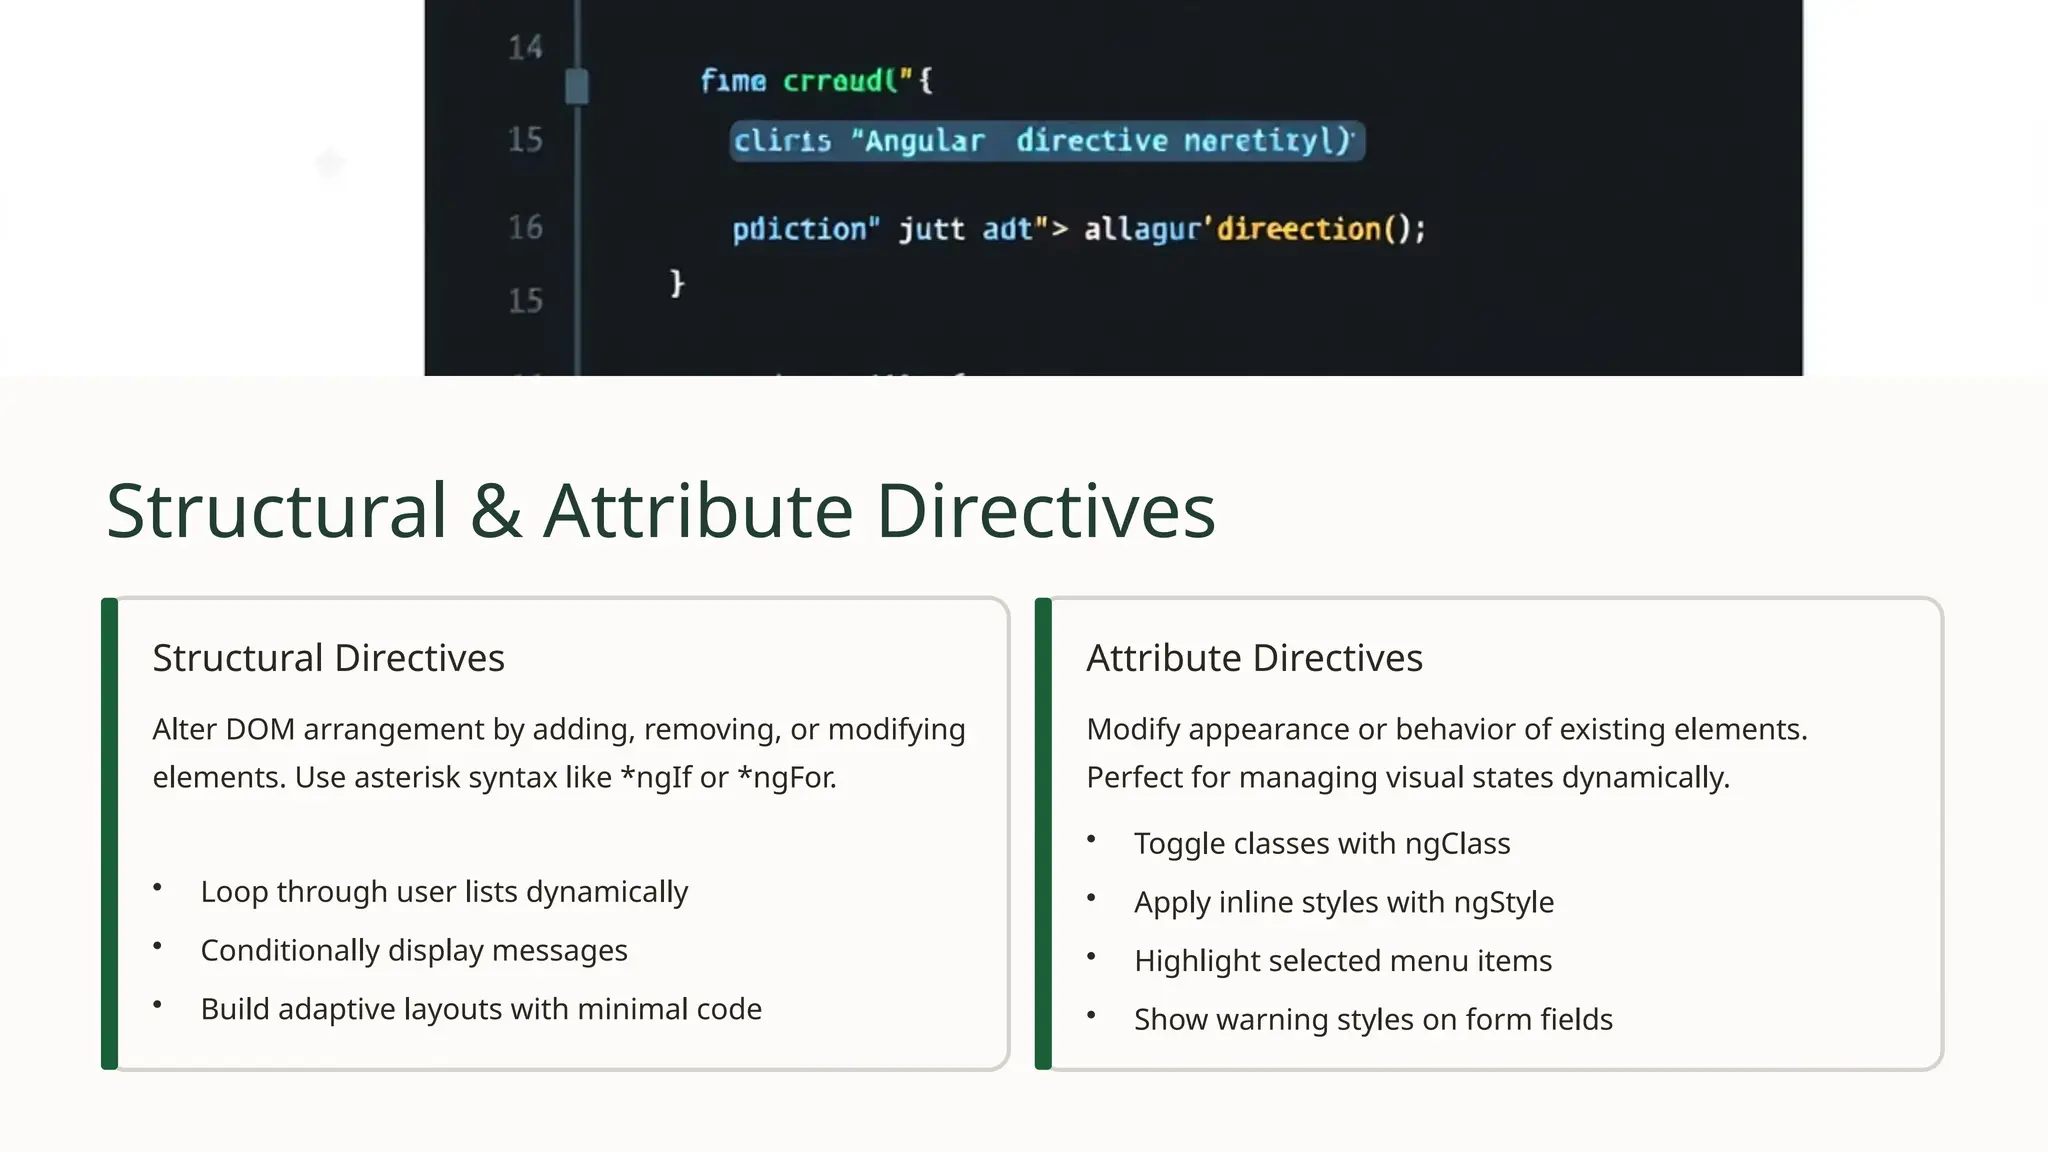The width and height of the screenshot is (2048, 1152).
Task: Click the paragraph starting "Alter DOM arrangement"
Action: tap(559, 753)
